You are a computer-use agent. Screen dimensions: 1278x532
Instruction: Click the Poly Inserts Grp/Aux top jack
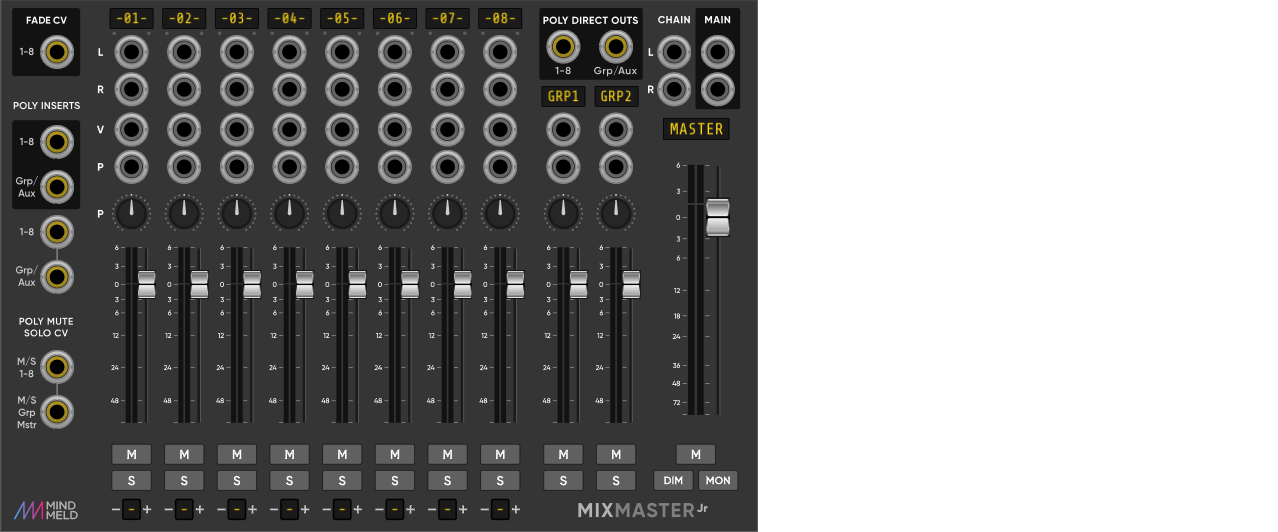coord(58,186)
